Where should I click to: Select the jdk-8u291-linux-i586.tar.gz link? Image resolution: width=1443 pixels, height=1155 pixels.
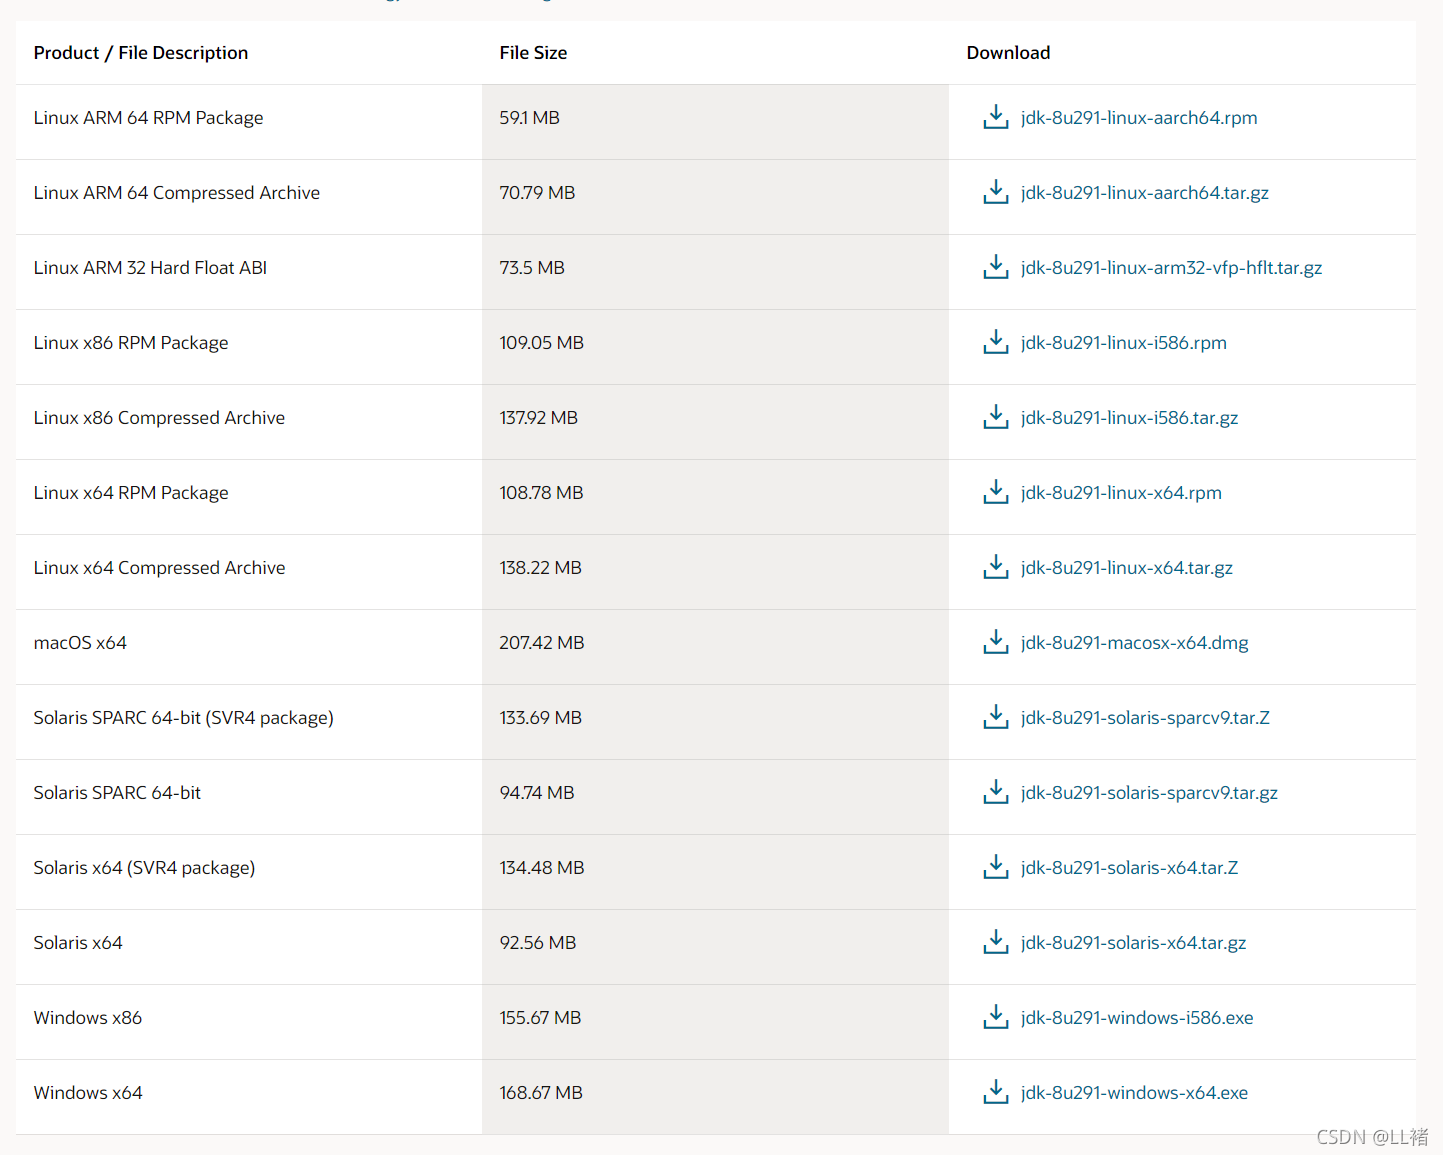(x=1129, y=418)
